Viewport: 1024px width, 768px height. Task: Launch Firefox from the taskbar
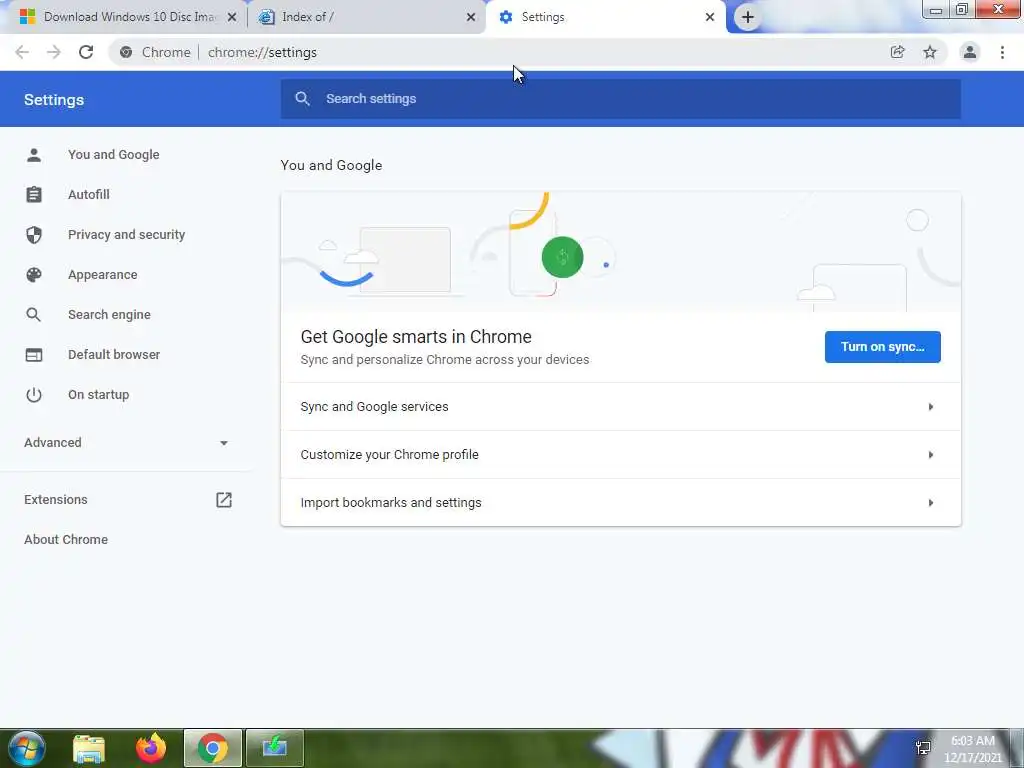[151, 748]
